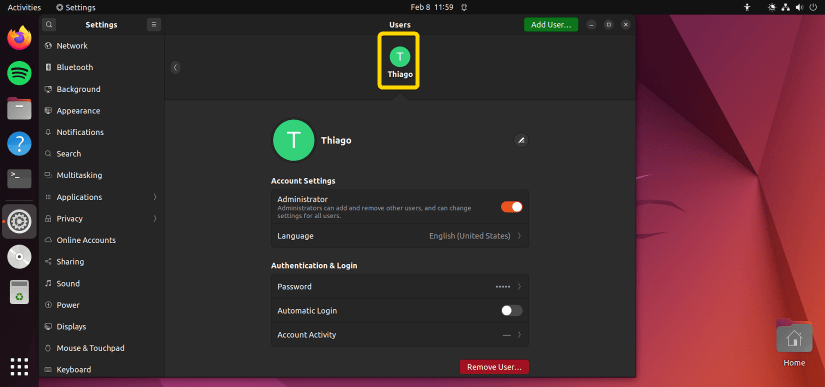Toggle the Administrator switch off

coord(511,207)
